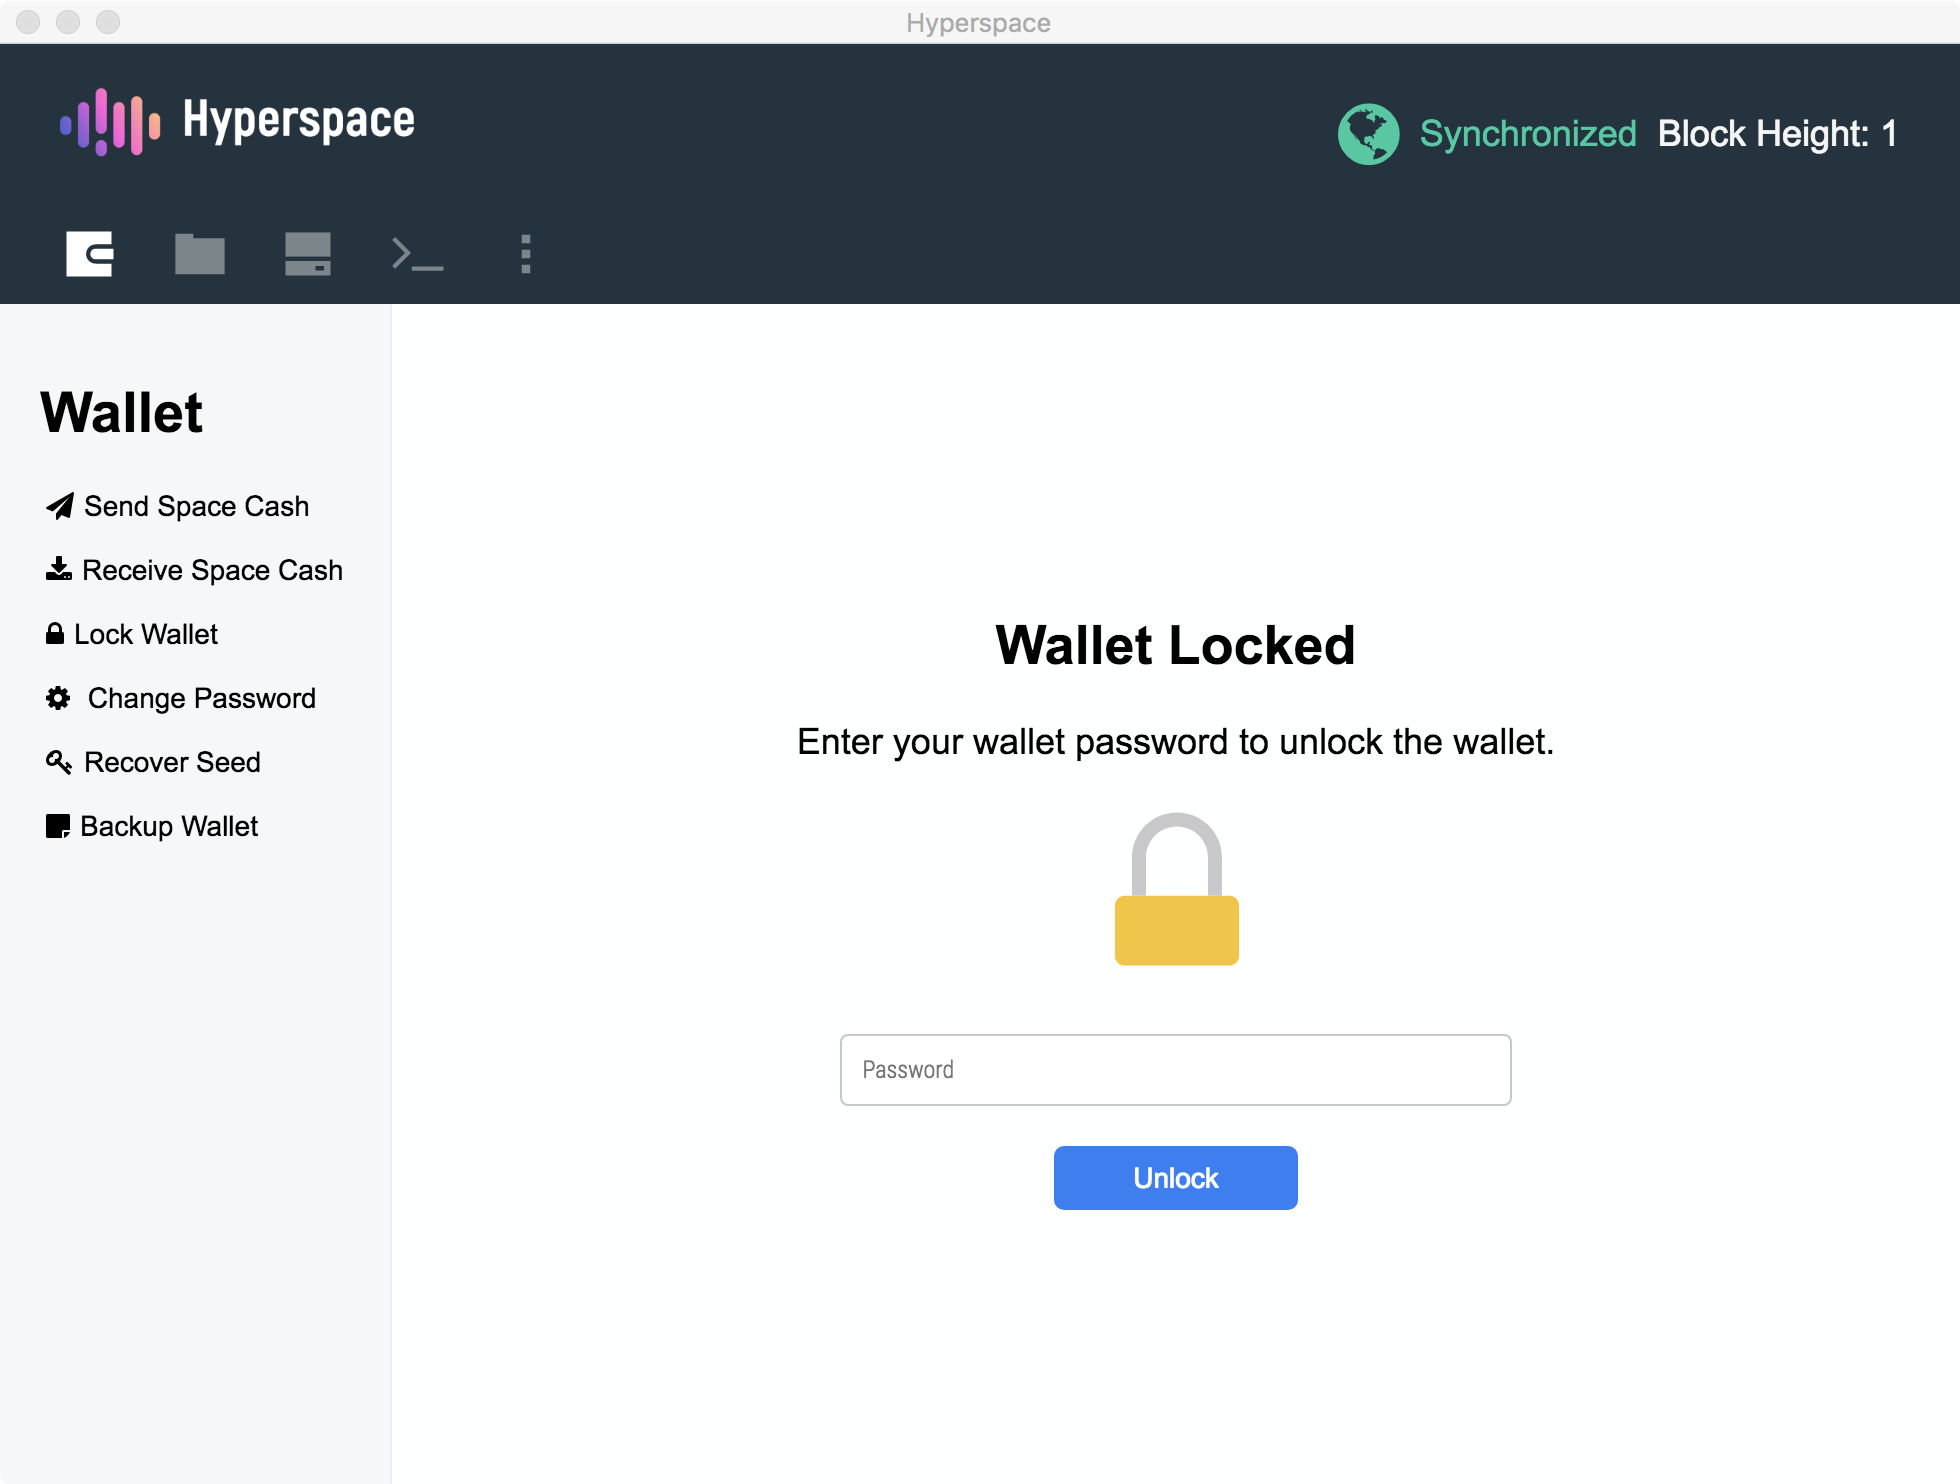Click the gear icon beside Change Password
Screen dimensions: 1960x1484
(58, 698)
